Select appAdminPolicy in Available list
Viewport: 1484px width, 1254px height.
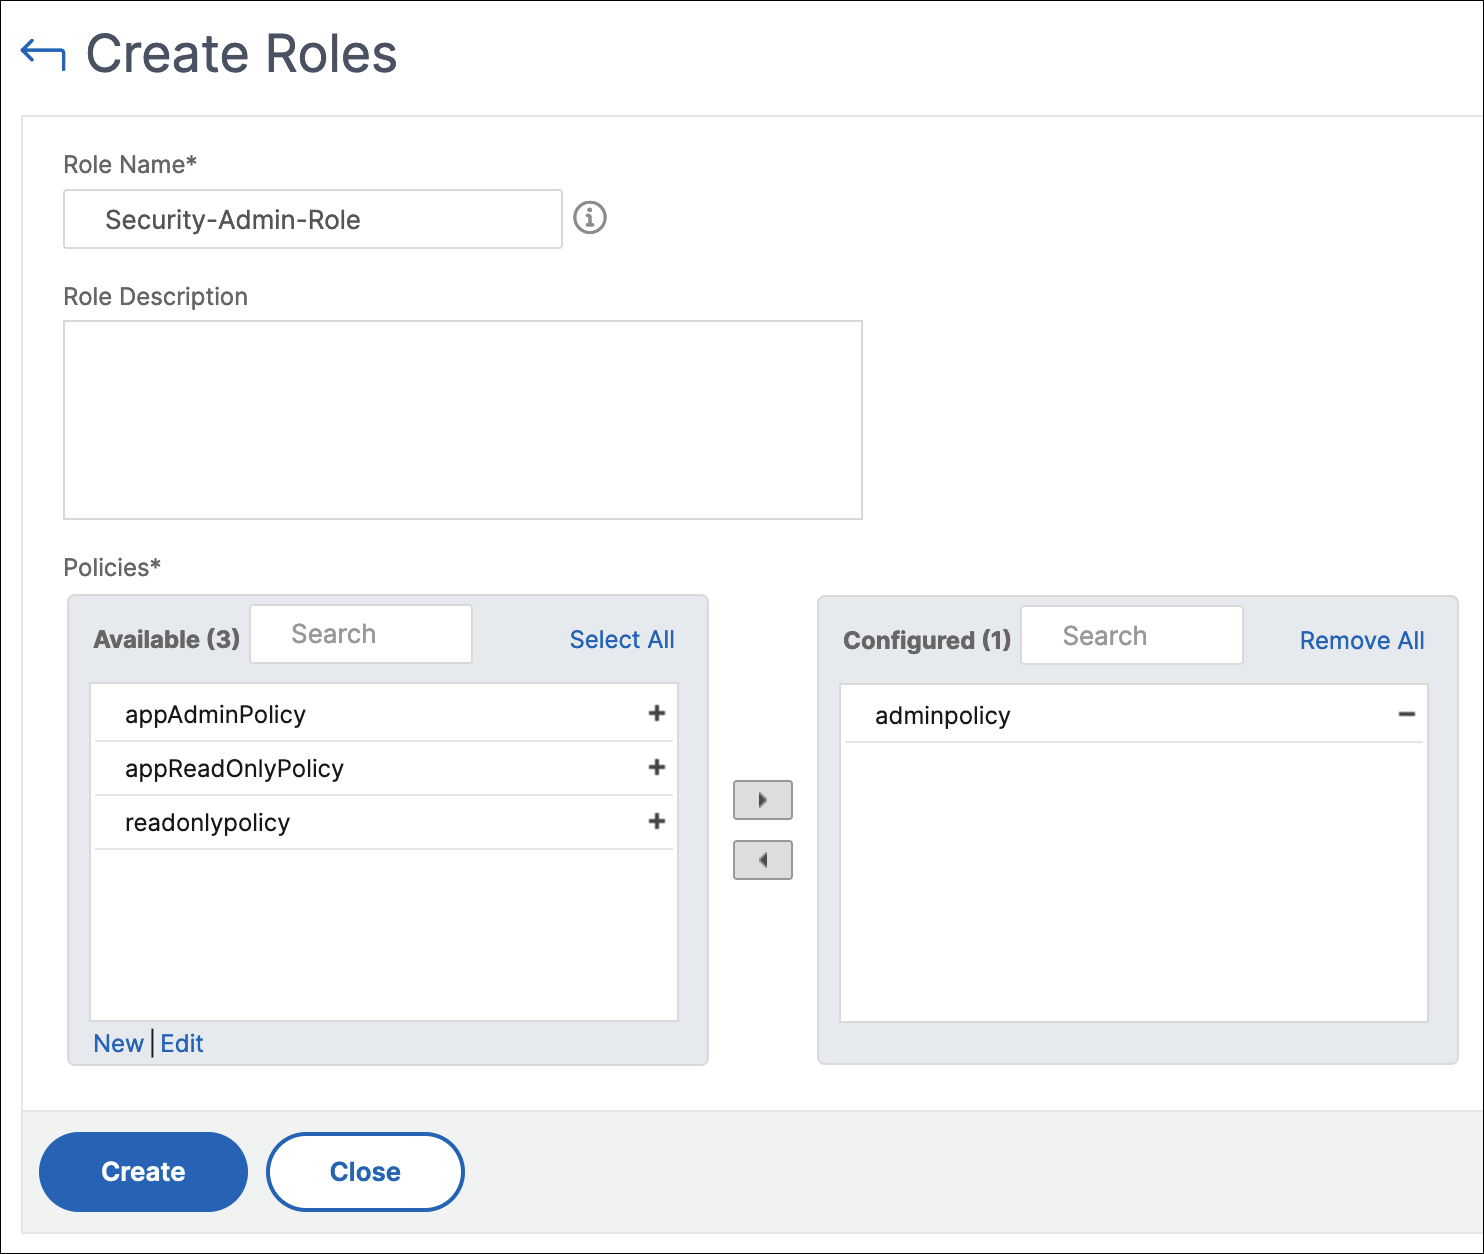pyautogui.click(x=384, y=714)
